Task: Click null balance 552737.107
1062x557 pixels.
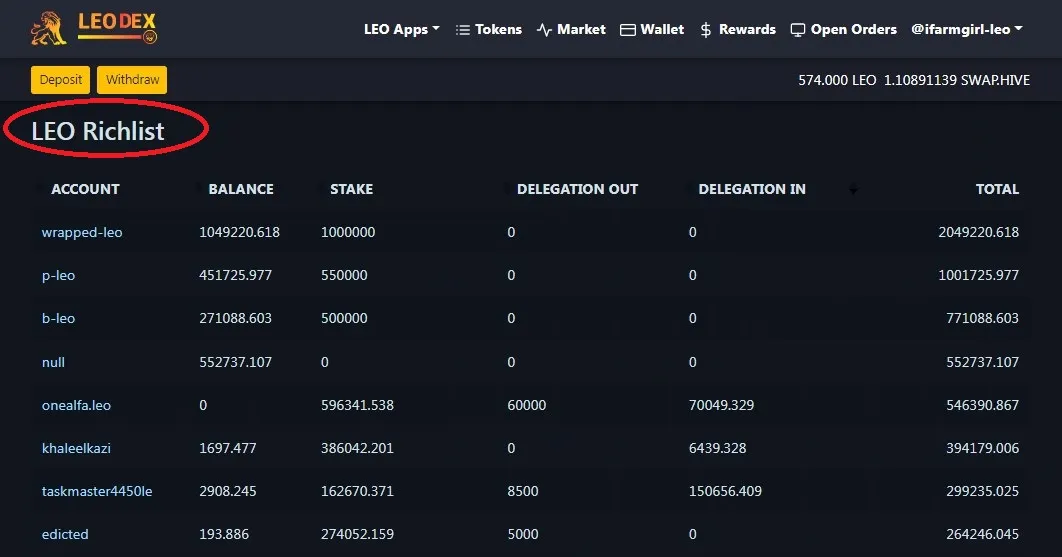Action: [x=235, y=362]
